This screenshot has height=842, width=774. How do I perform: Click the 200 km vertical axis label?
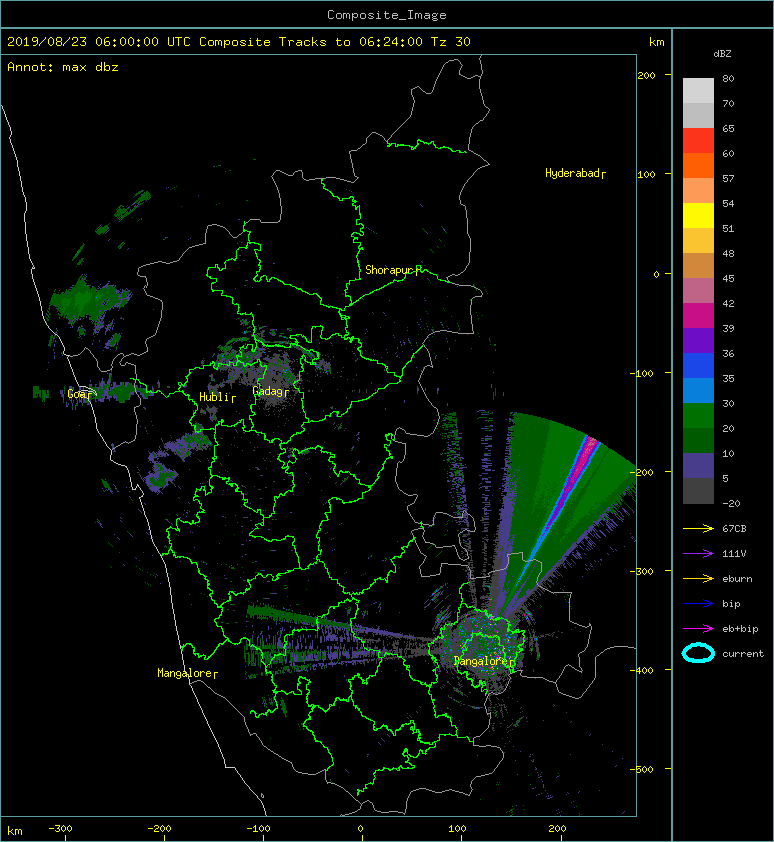pos(646,76)
